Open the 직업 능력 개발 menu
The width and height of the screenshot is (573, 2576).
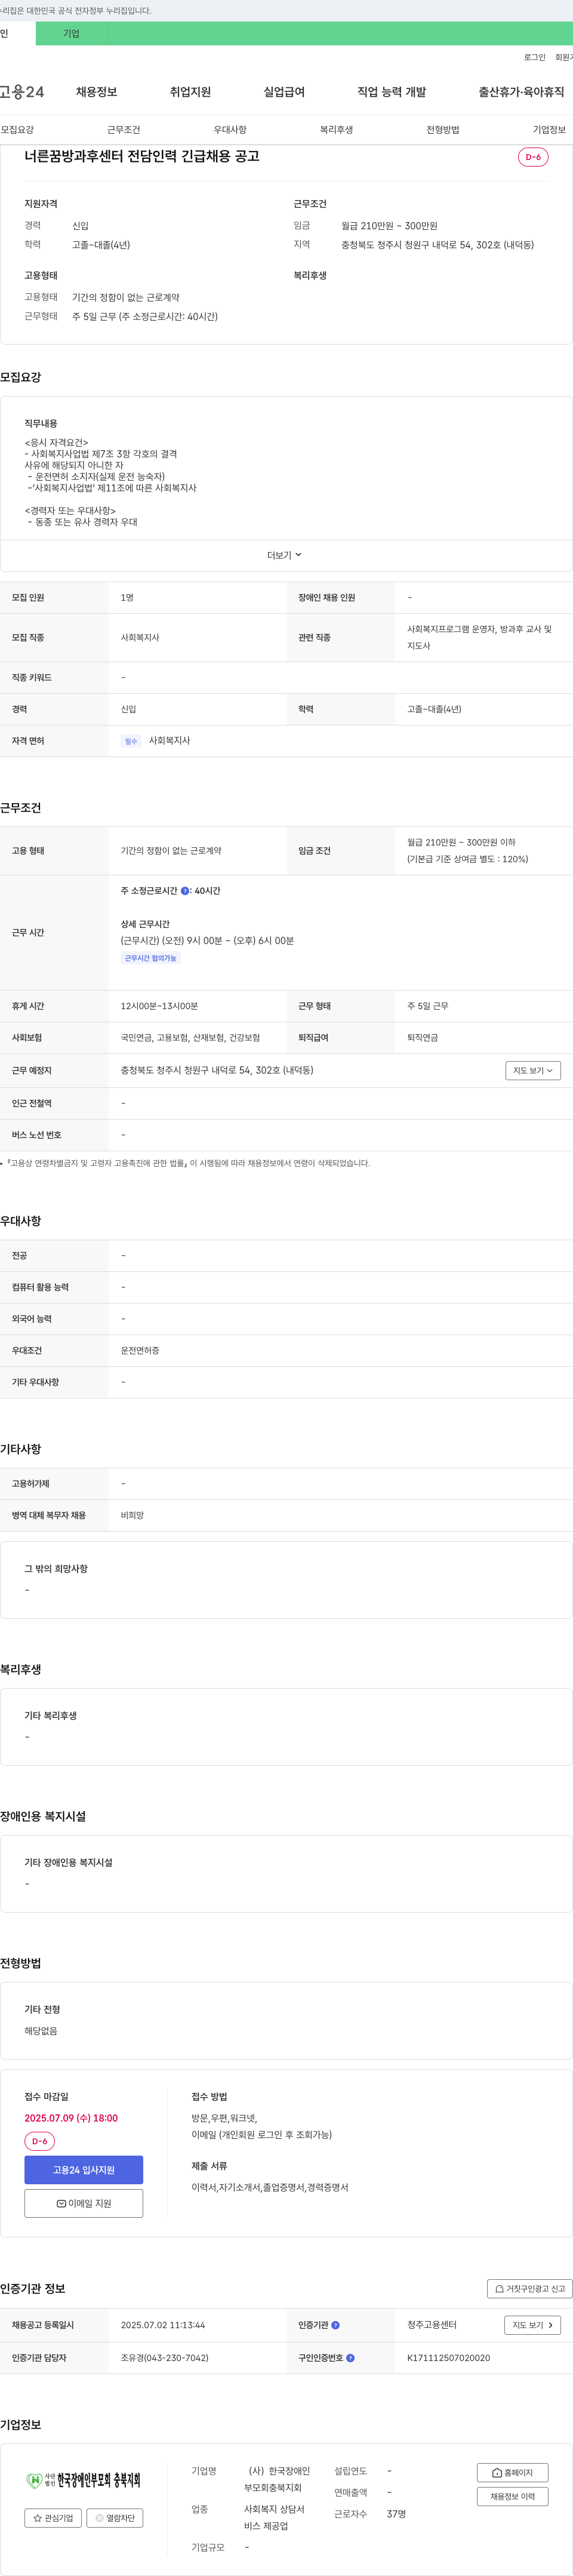tap(392, 92)
